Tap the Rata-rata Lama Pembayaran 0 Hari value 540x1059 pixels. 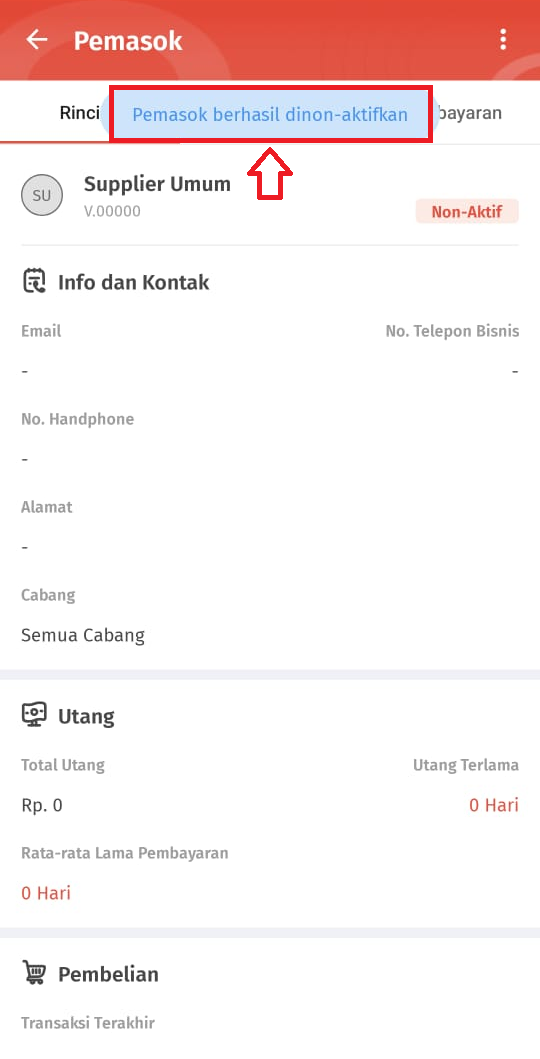[x=46, y=893]
